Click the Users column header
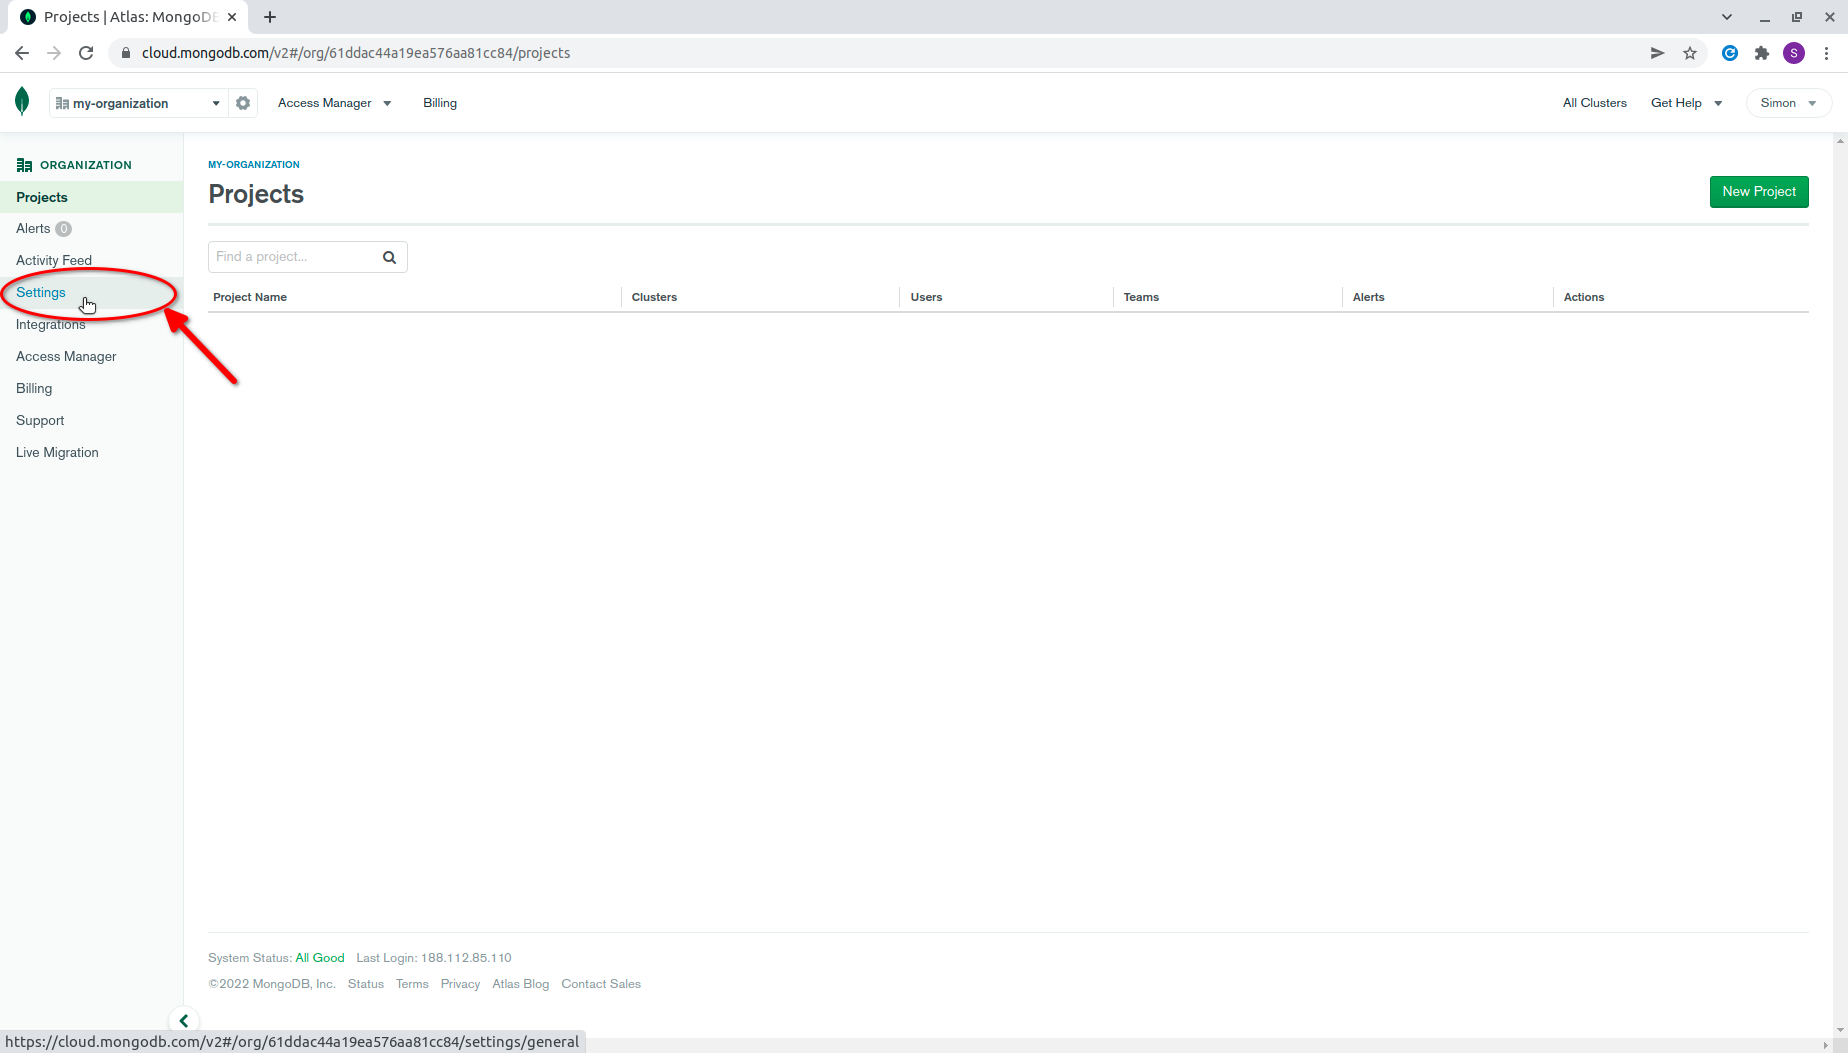Image resolution: width=1848 pixels, height=1053 pixels. pos(926,297)
